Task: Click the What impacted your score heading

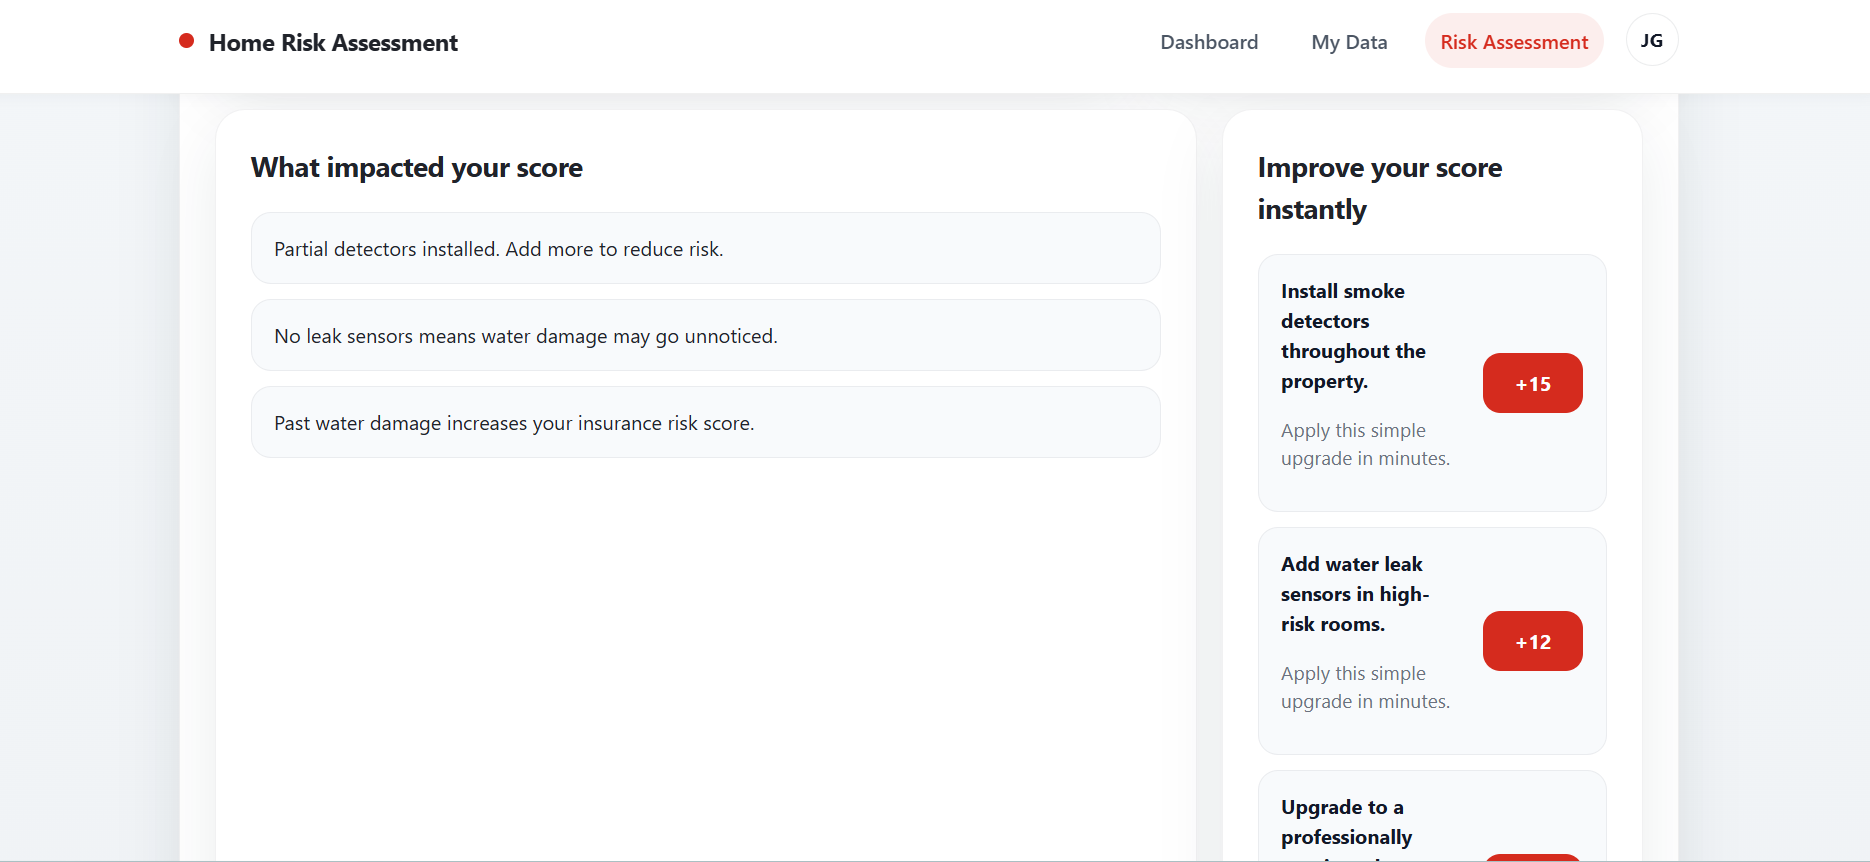Action: (x=416, y=167)
